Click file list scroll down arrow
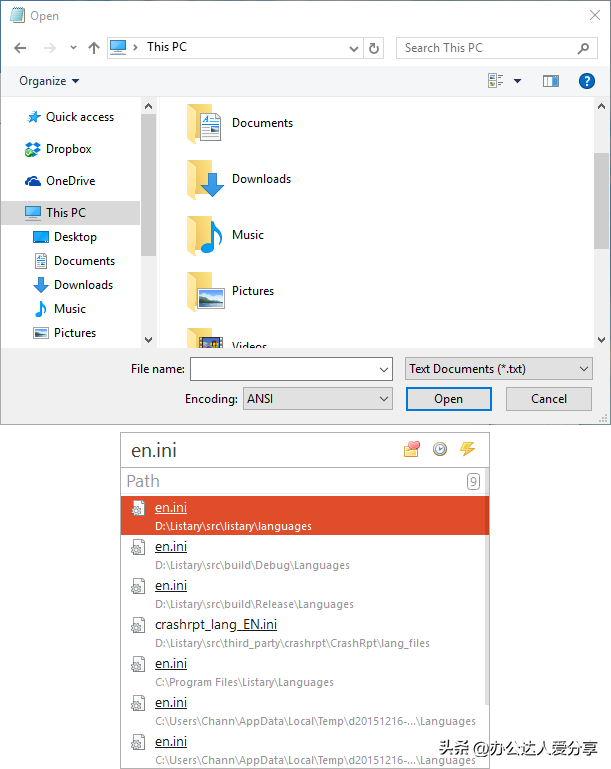 click(x=601, y=339)
